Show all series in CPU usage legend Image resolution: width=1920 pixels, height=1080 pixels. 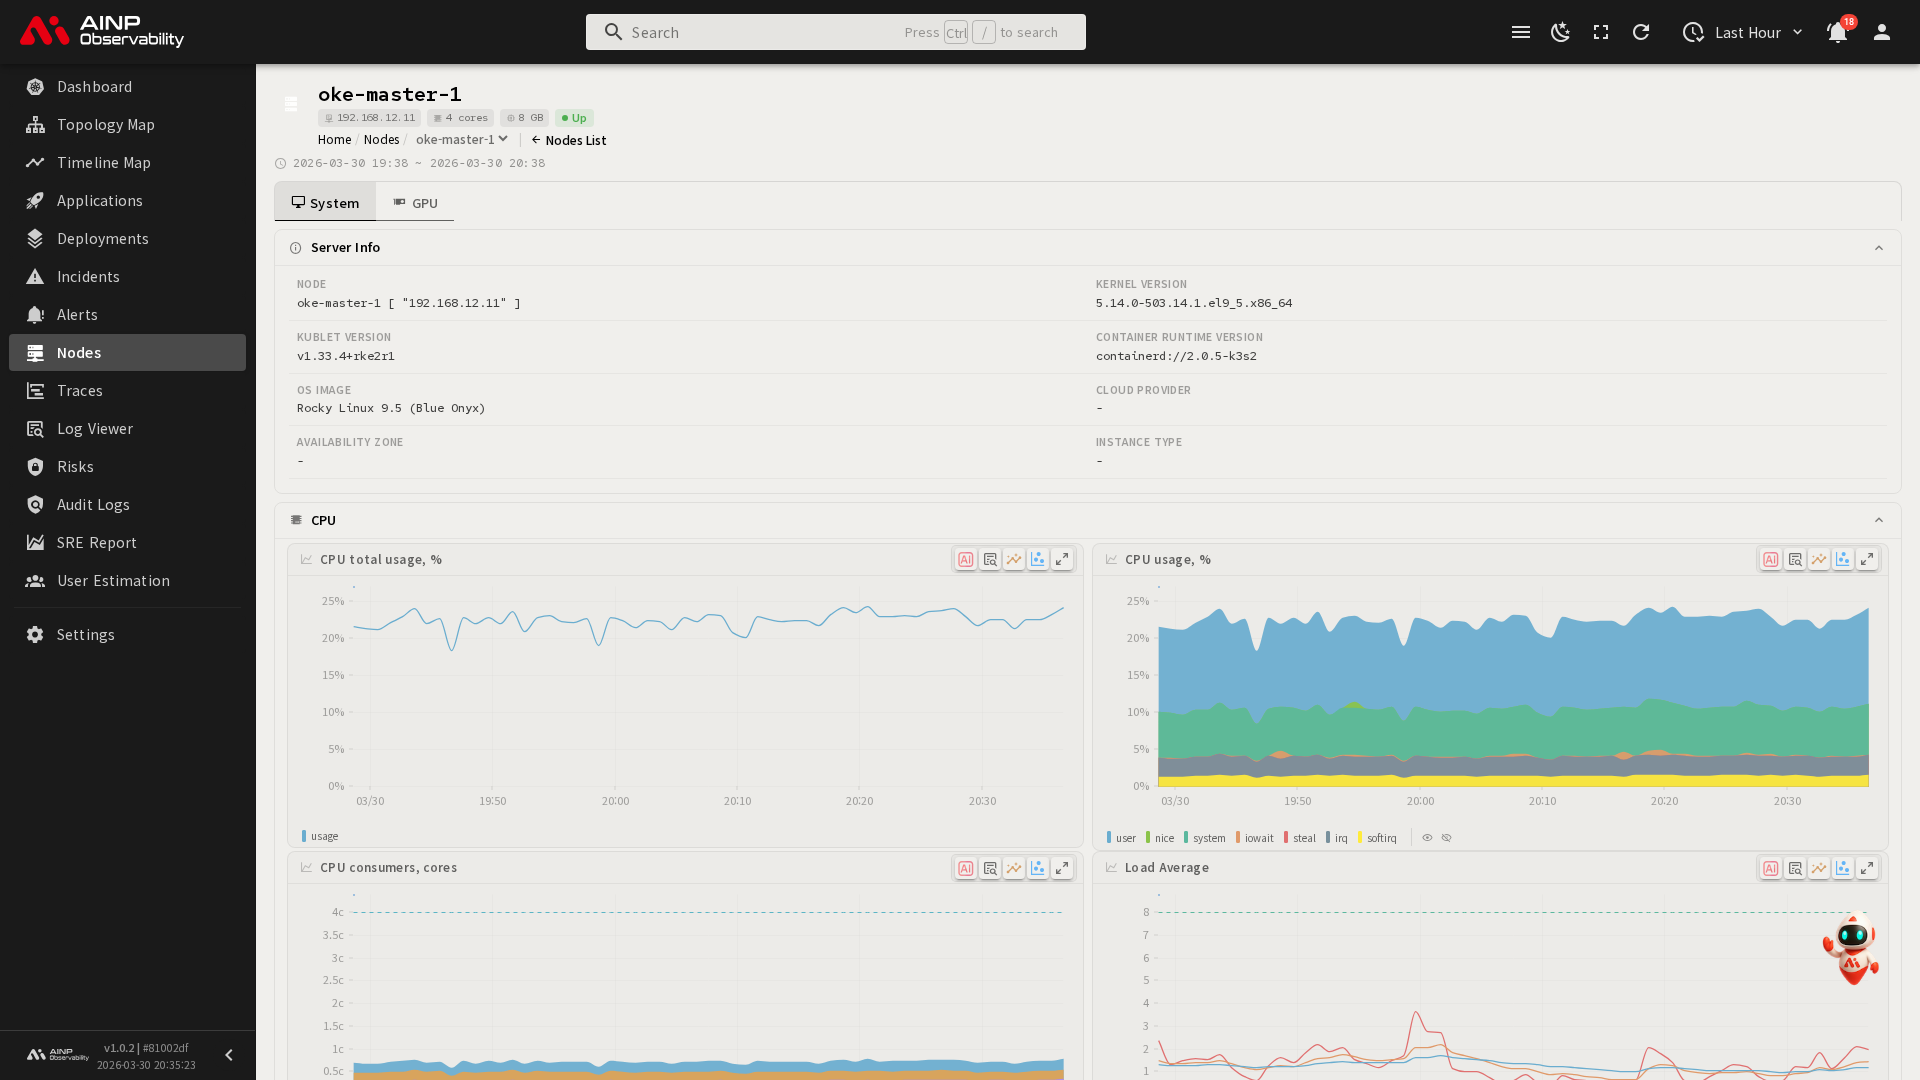[x=1427, y=838]
